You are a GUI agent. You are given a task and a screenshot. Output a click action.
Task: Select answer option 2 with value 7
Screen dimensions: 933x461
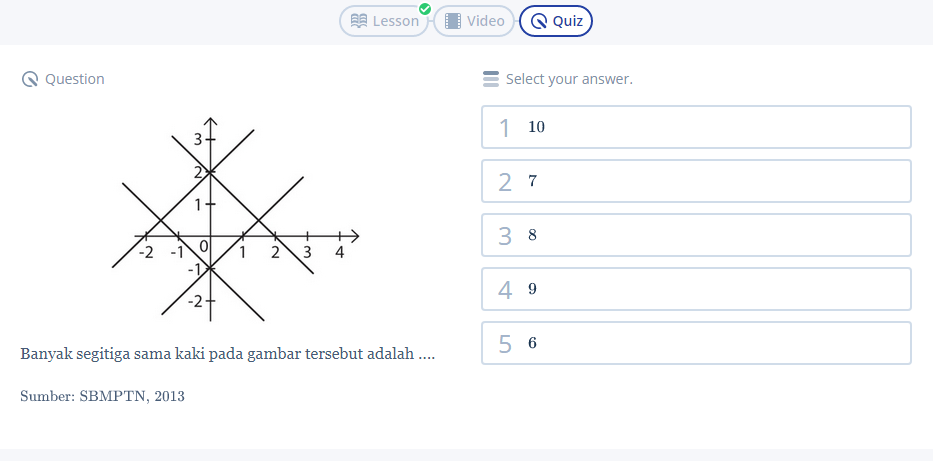coord(696,181)
